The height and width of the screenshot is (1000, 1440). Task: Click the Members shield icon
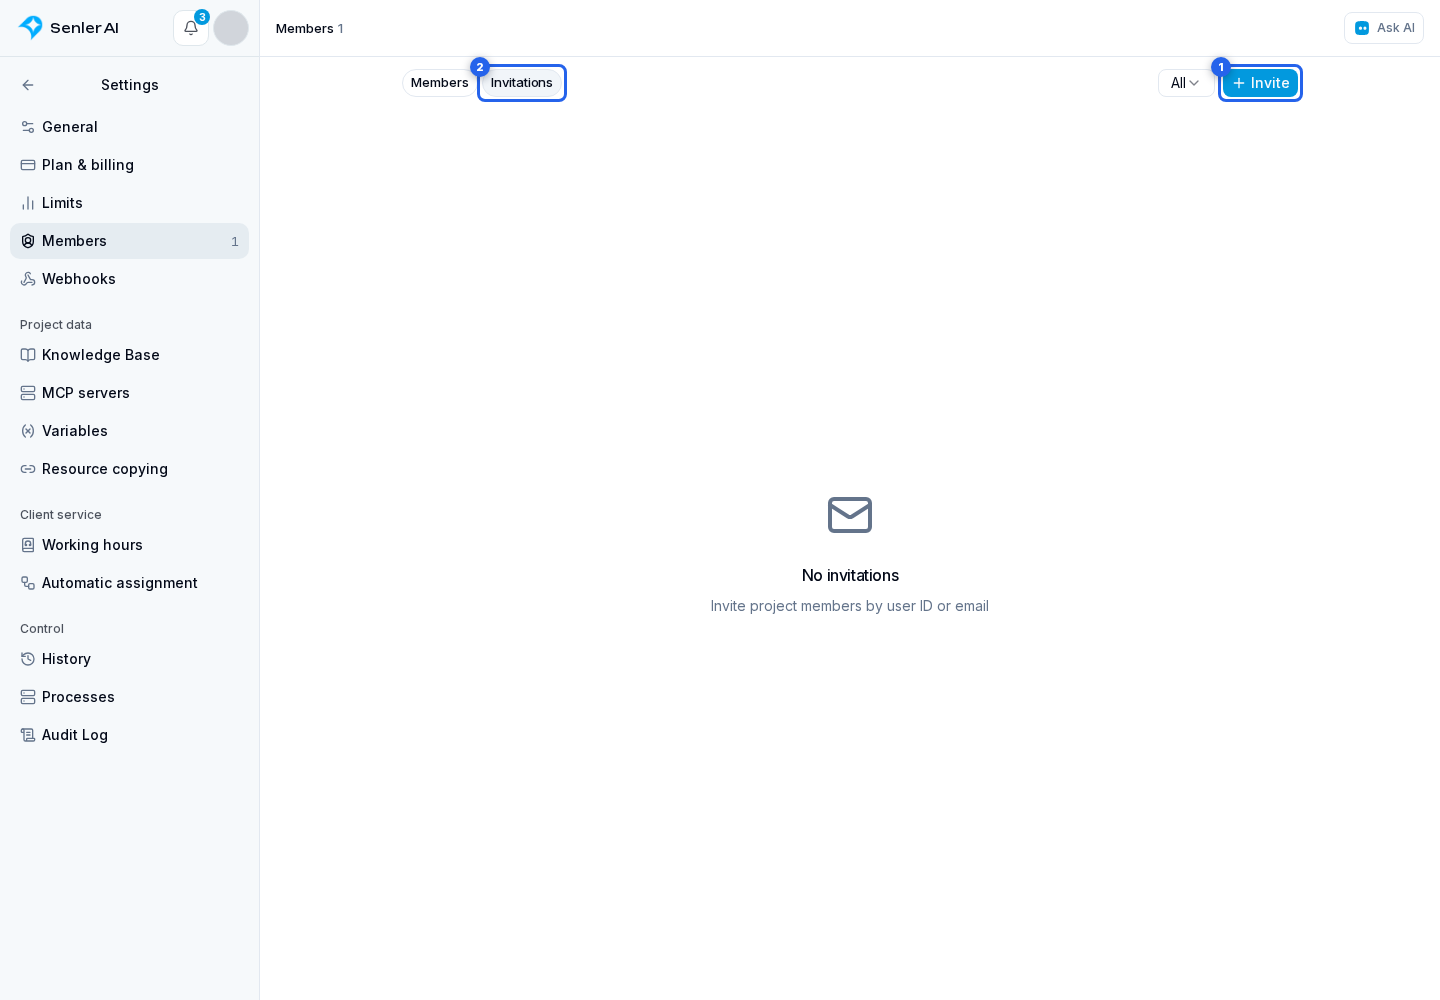point(28,241)
